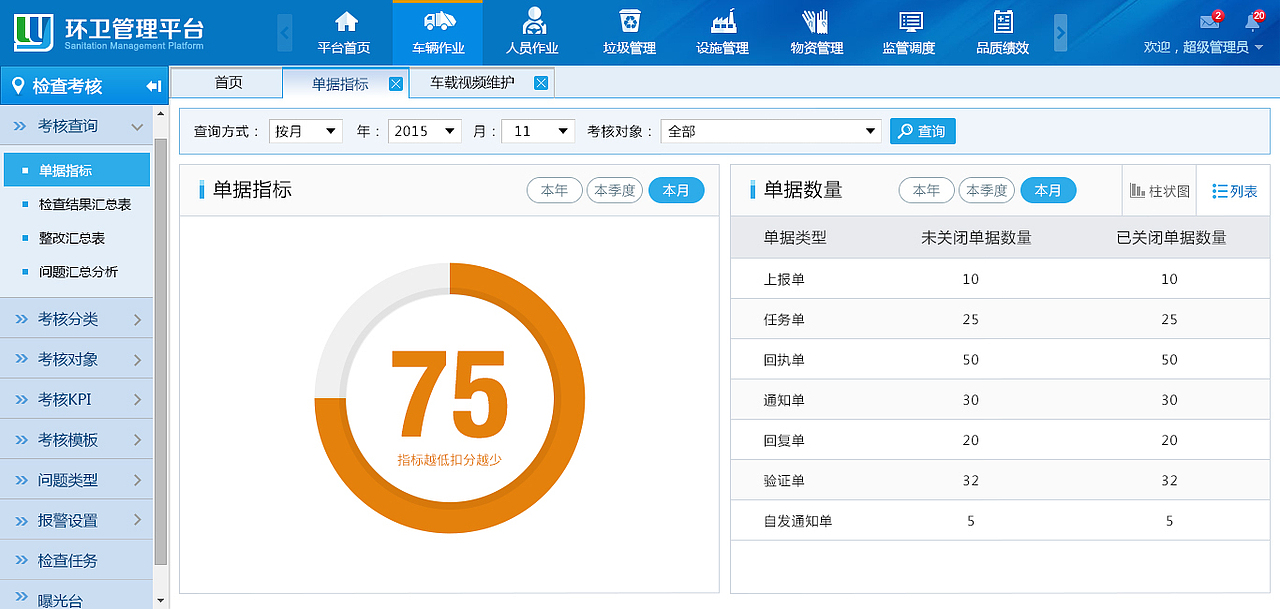Open 考核对象 dropdown showing 全部

(x=771, y=131)
